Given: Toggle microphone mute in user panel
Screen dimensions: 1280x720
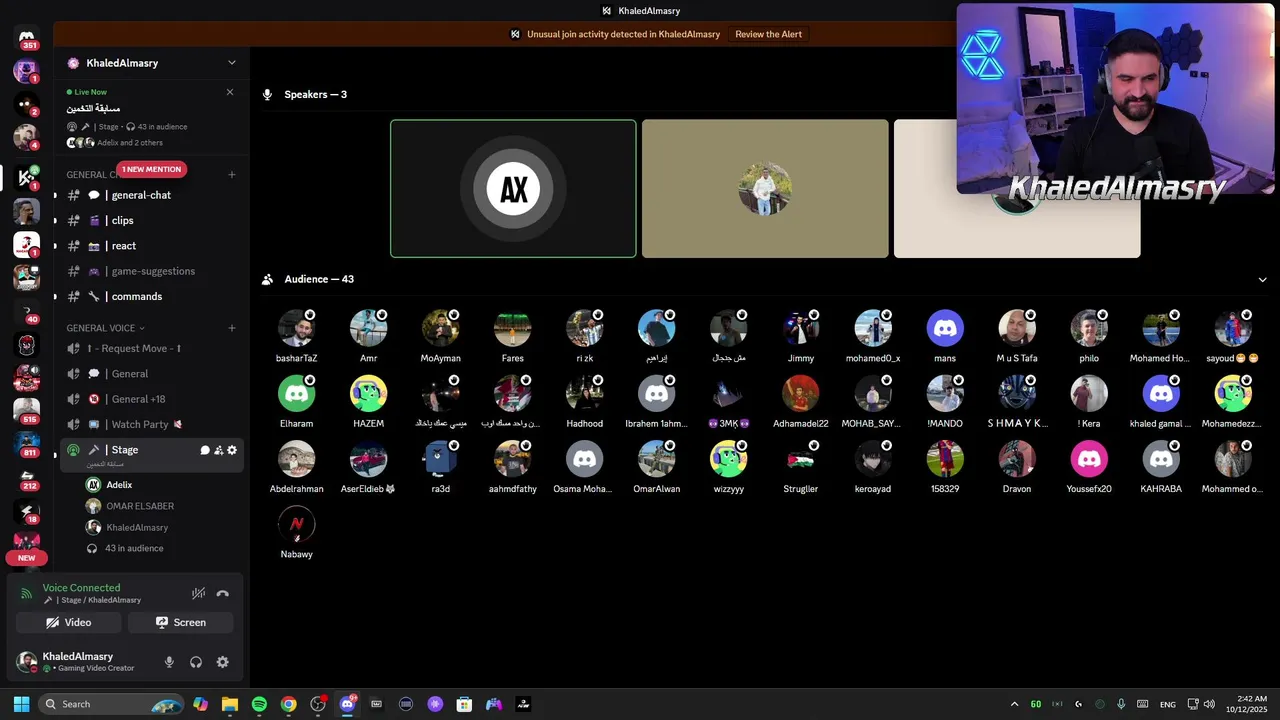Looking at the screenshot, I should [169, 662].
